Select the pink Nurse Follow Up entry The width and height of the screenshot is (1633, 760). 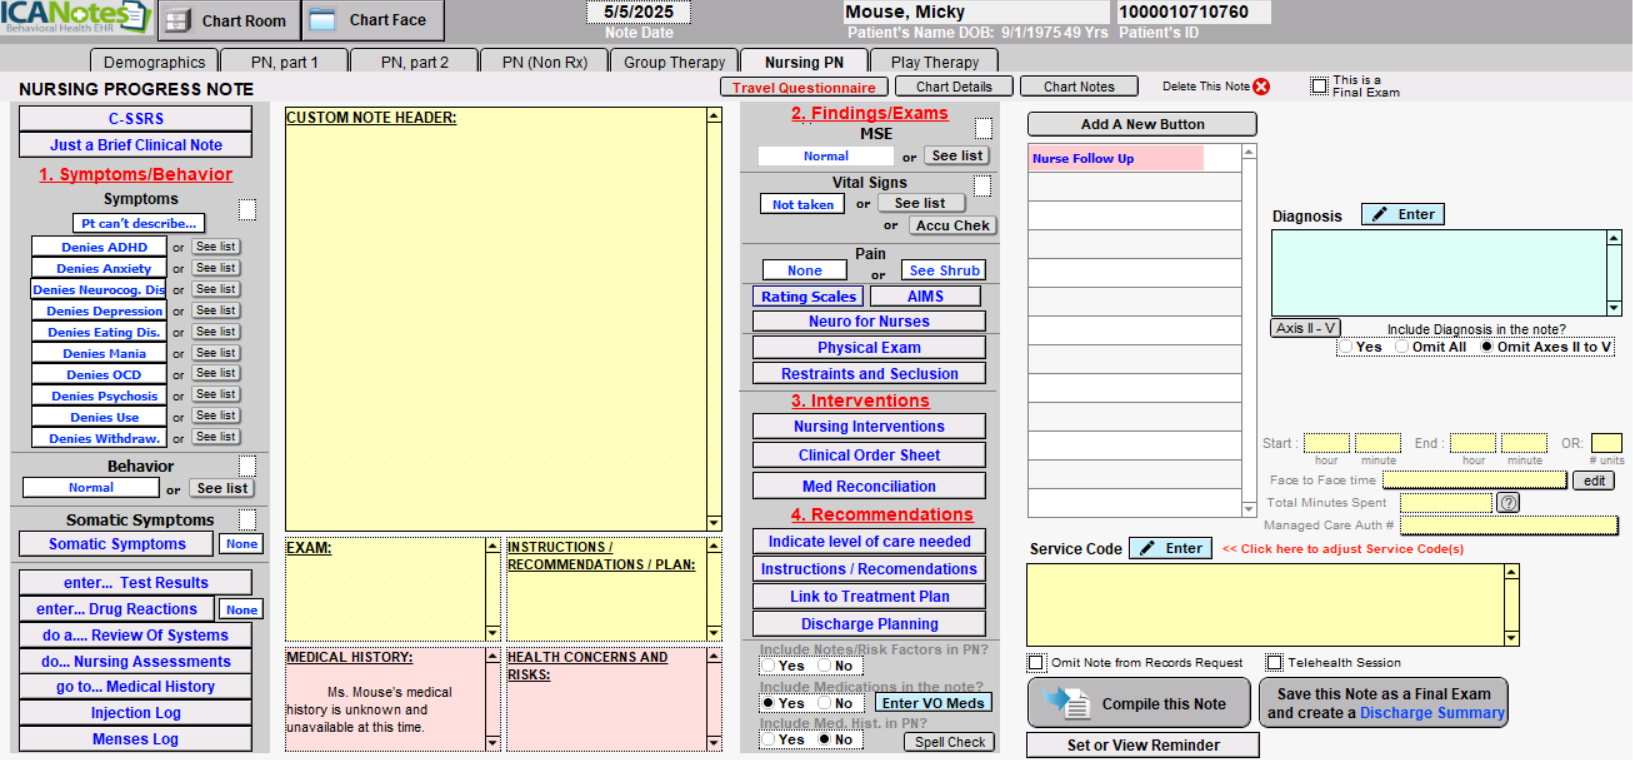1115,158
